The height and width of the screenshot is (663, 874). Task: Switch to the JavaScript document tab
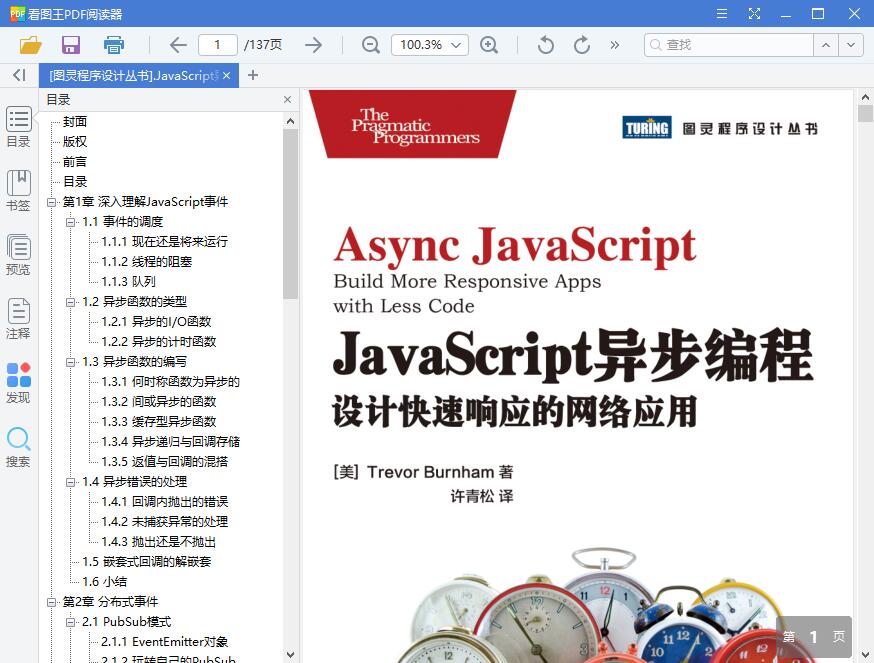point(134,75)
